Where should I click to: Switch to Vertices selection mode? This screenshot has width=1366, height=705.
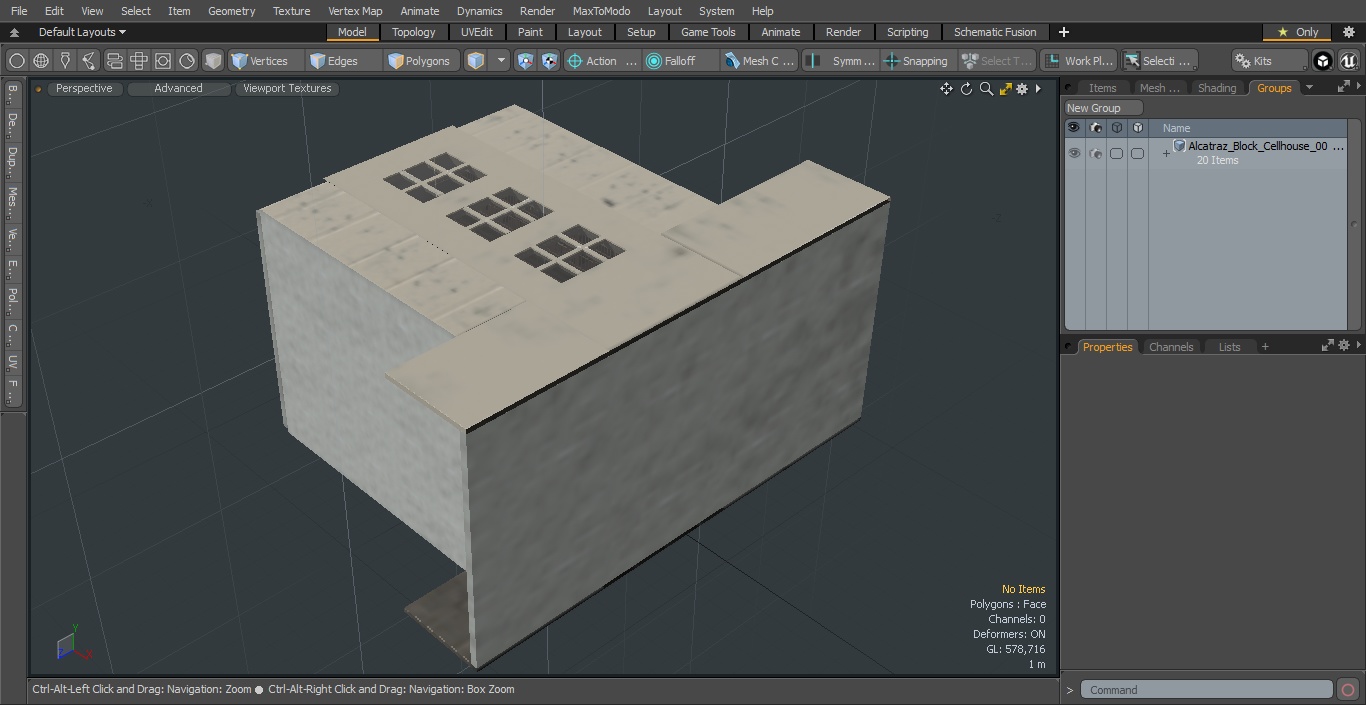(266, 61)
